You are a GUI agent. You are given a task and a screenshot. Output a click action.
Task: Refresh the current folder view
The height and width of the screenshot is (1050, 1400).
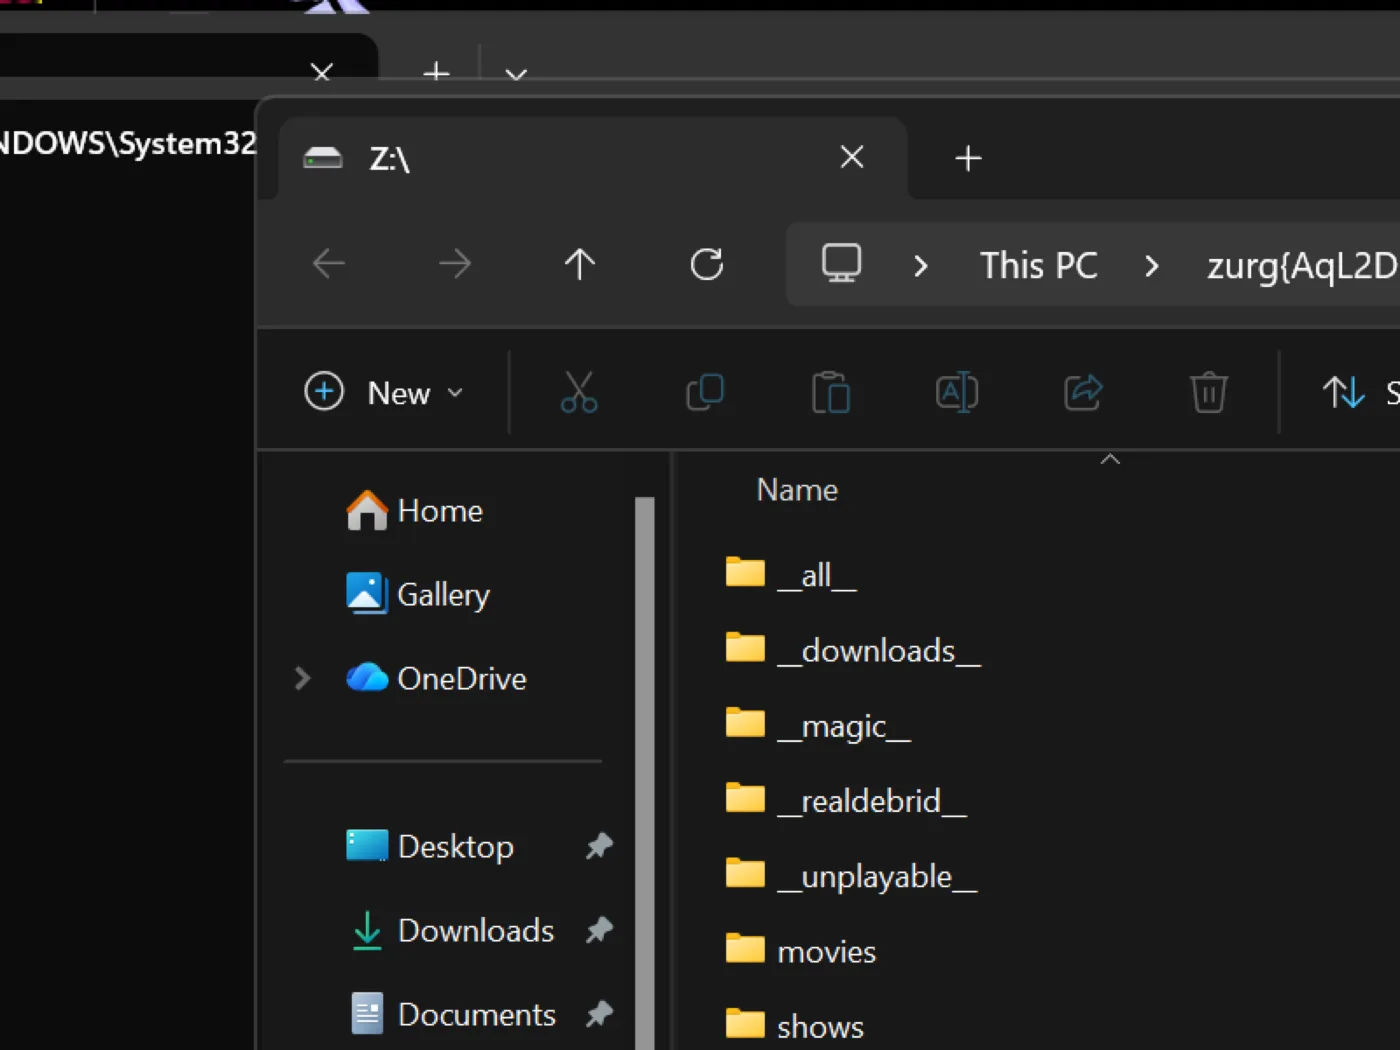coord(707,264)
